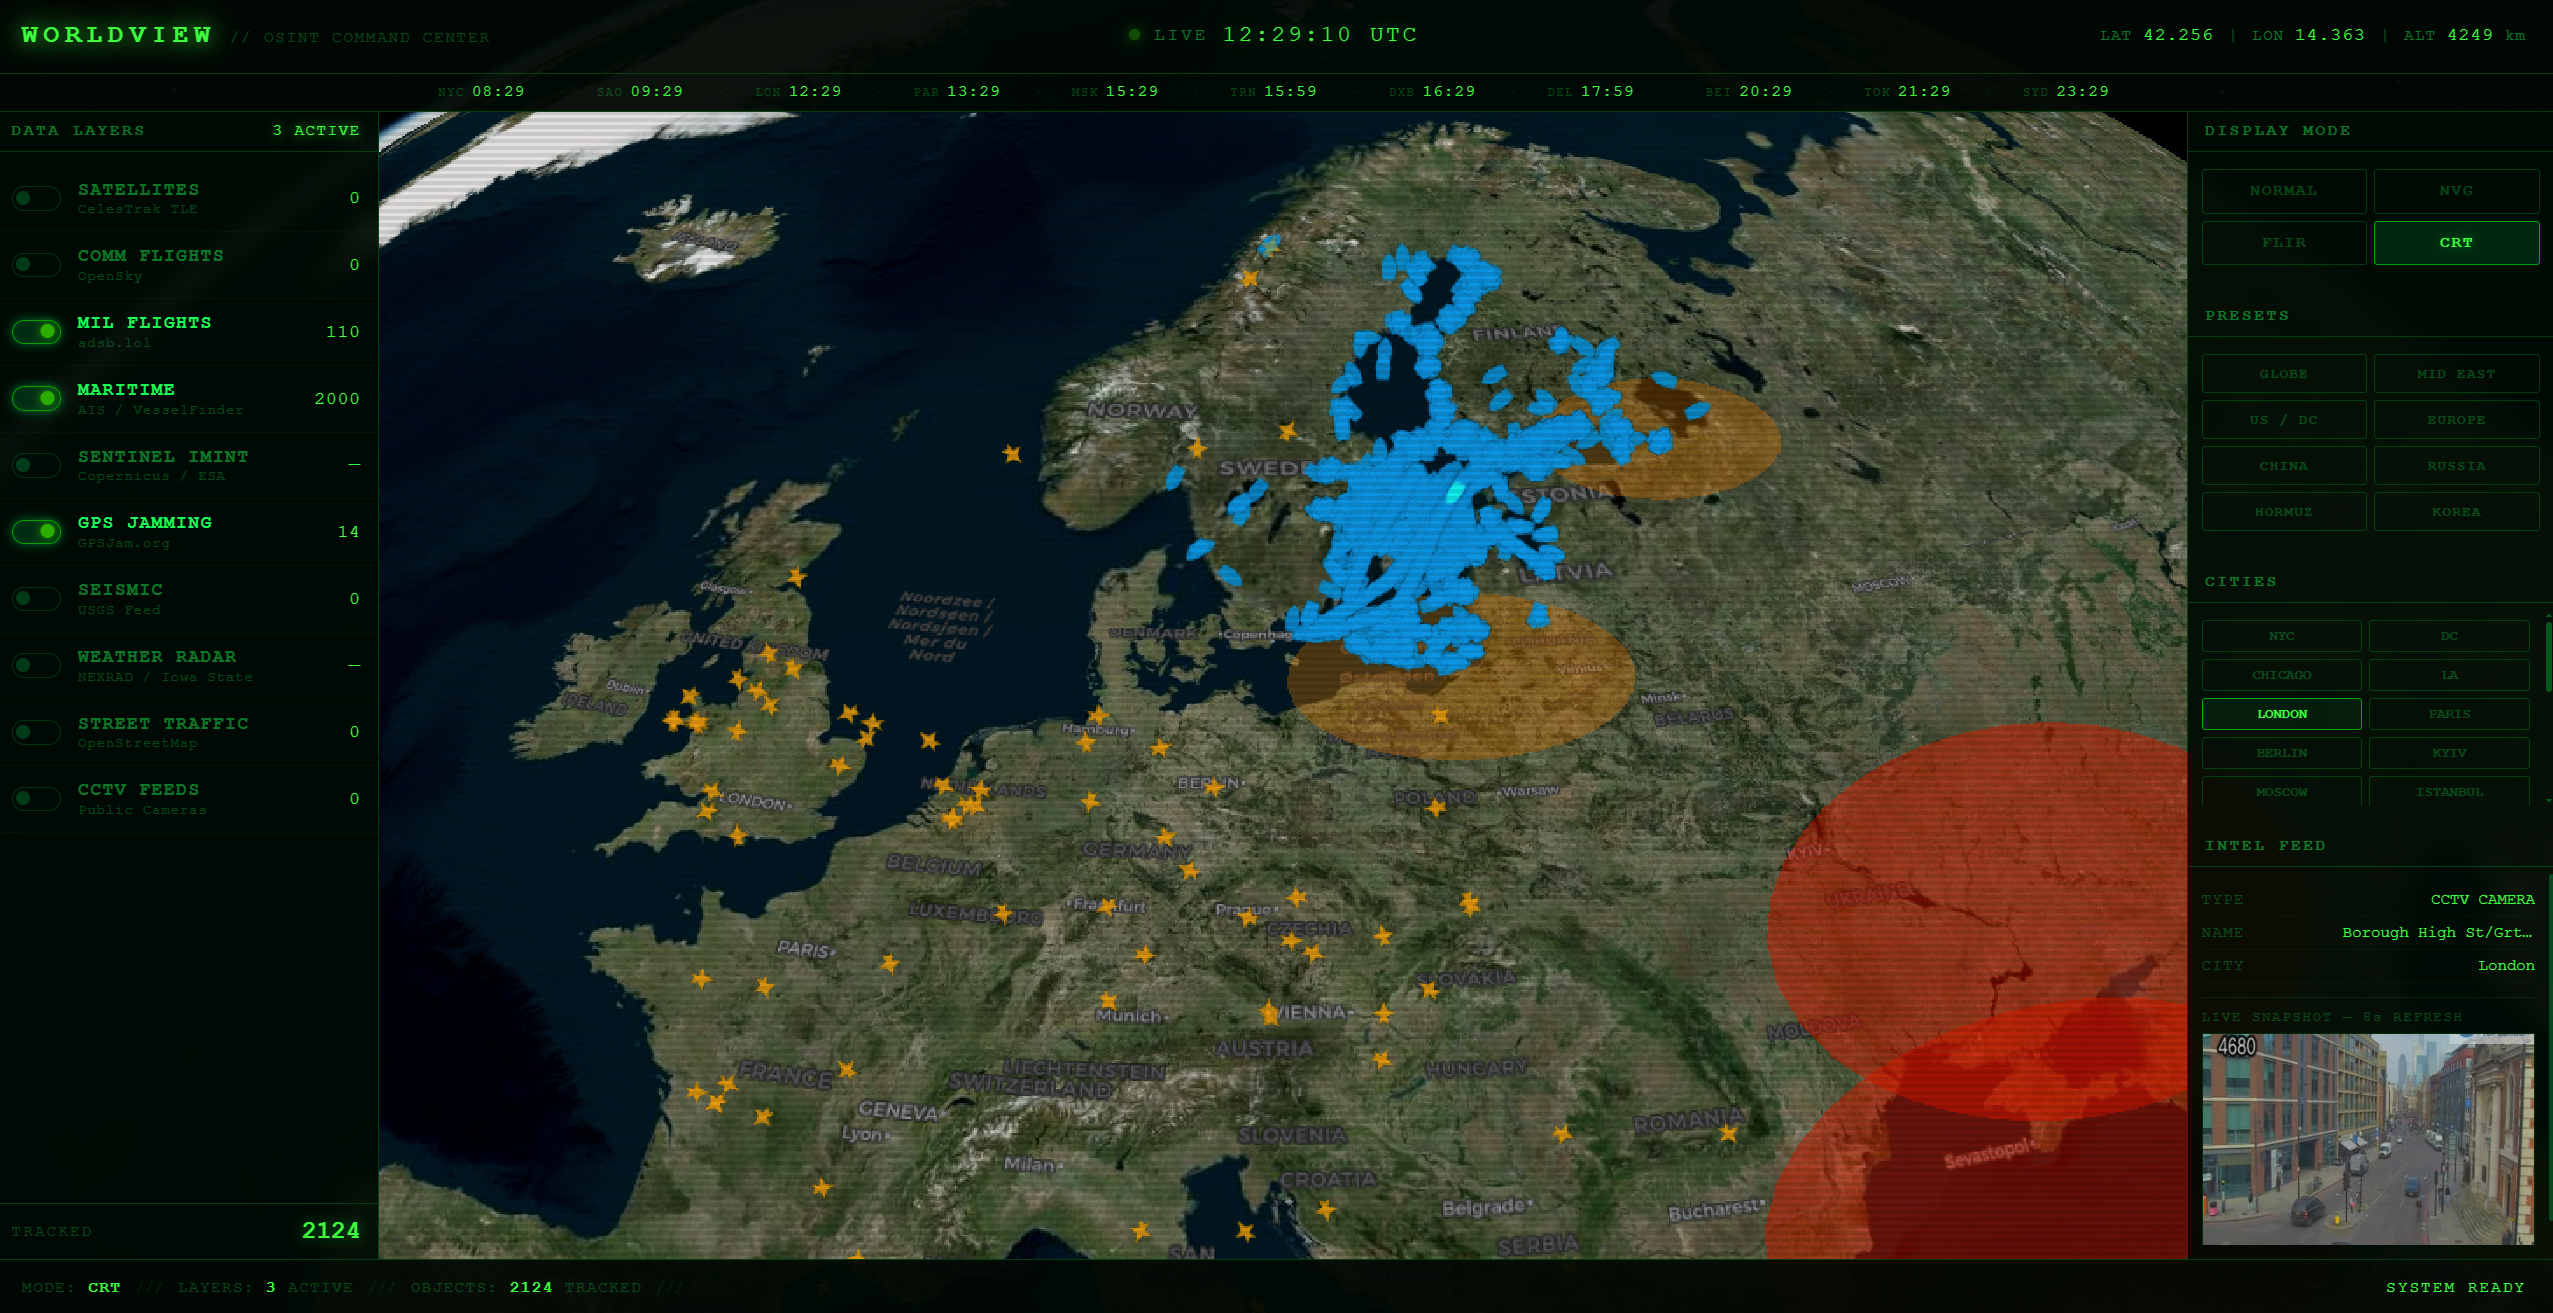
Task: Switch to FLIR display mode
Action: point(2283,242)
